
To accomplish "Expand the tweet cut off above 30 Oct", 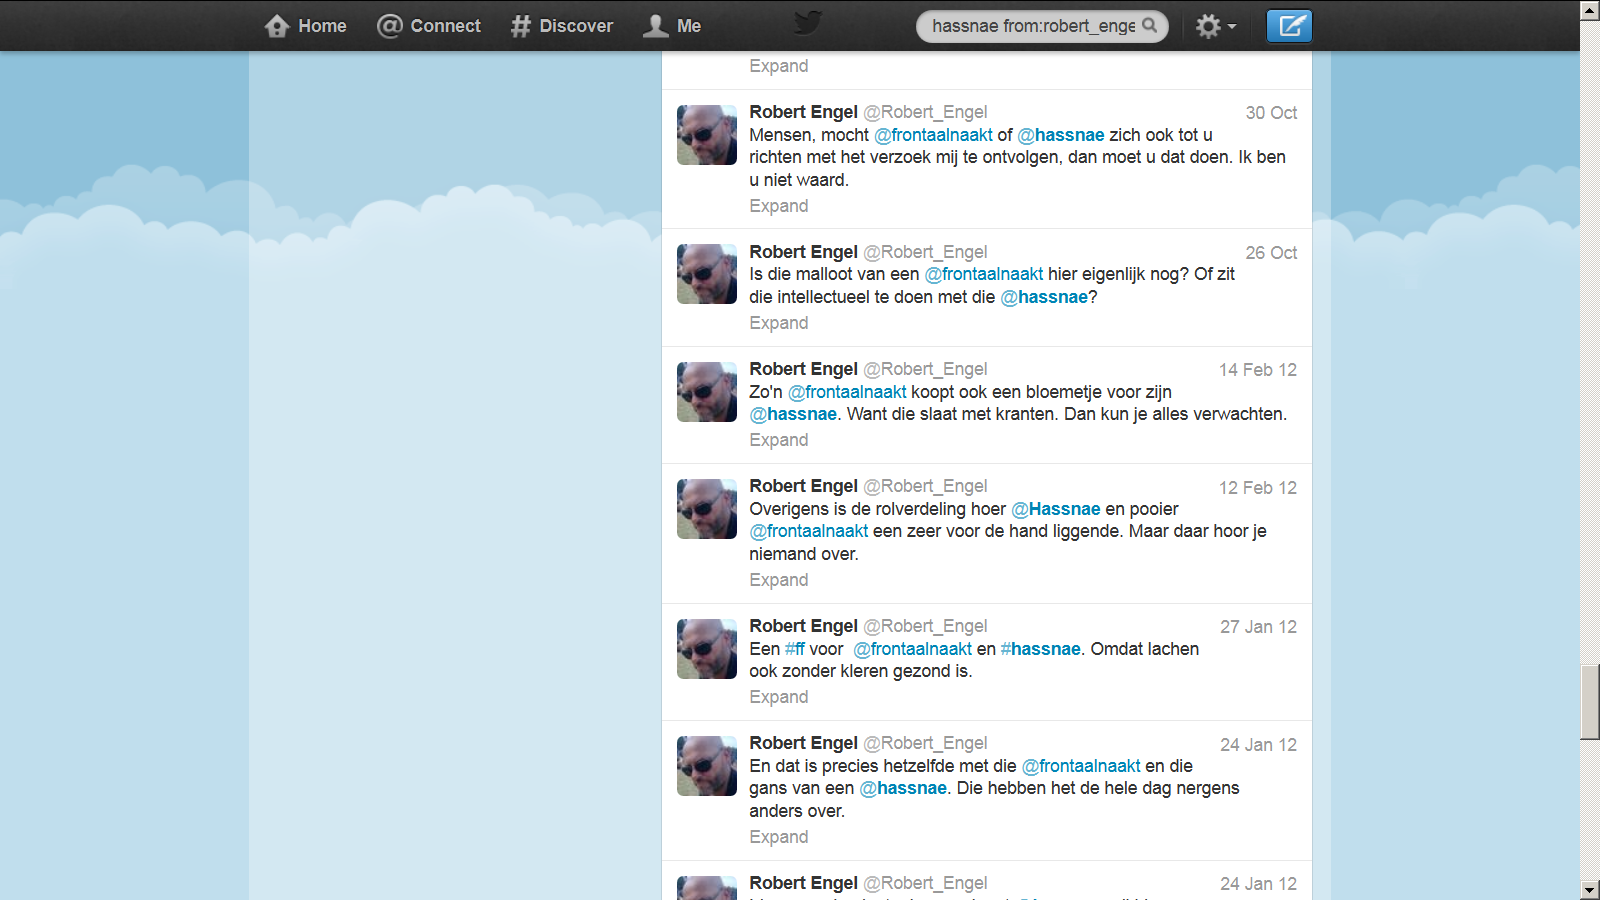I will click(779, 66).
